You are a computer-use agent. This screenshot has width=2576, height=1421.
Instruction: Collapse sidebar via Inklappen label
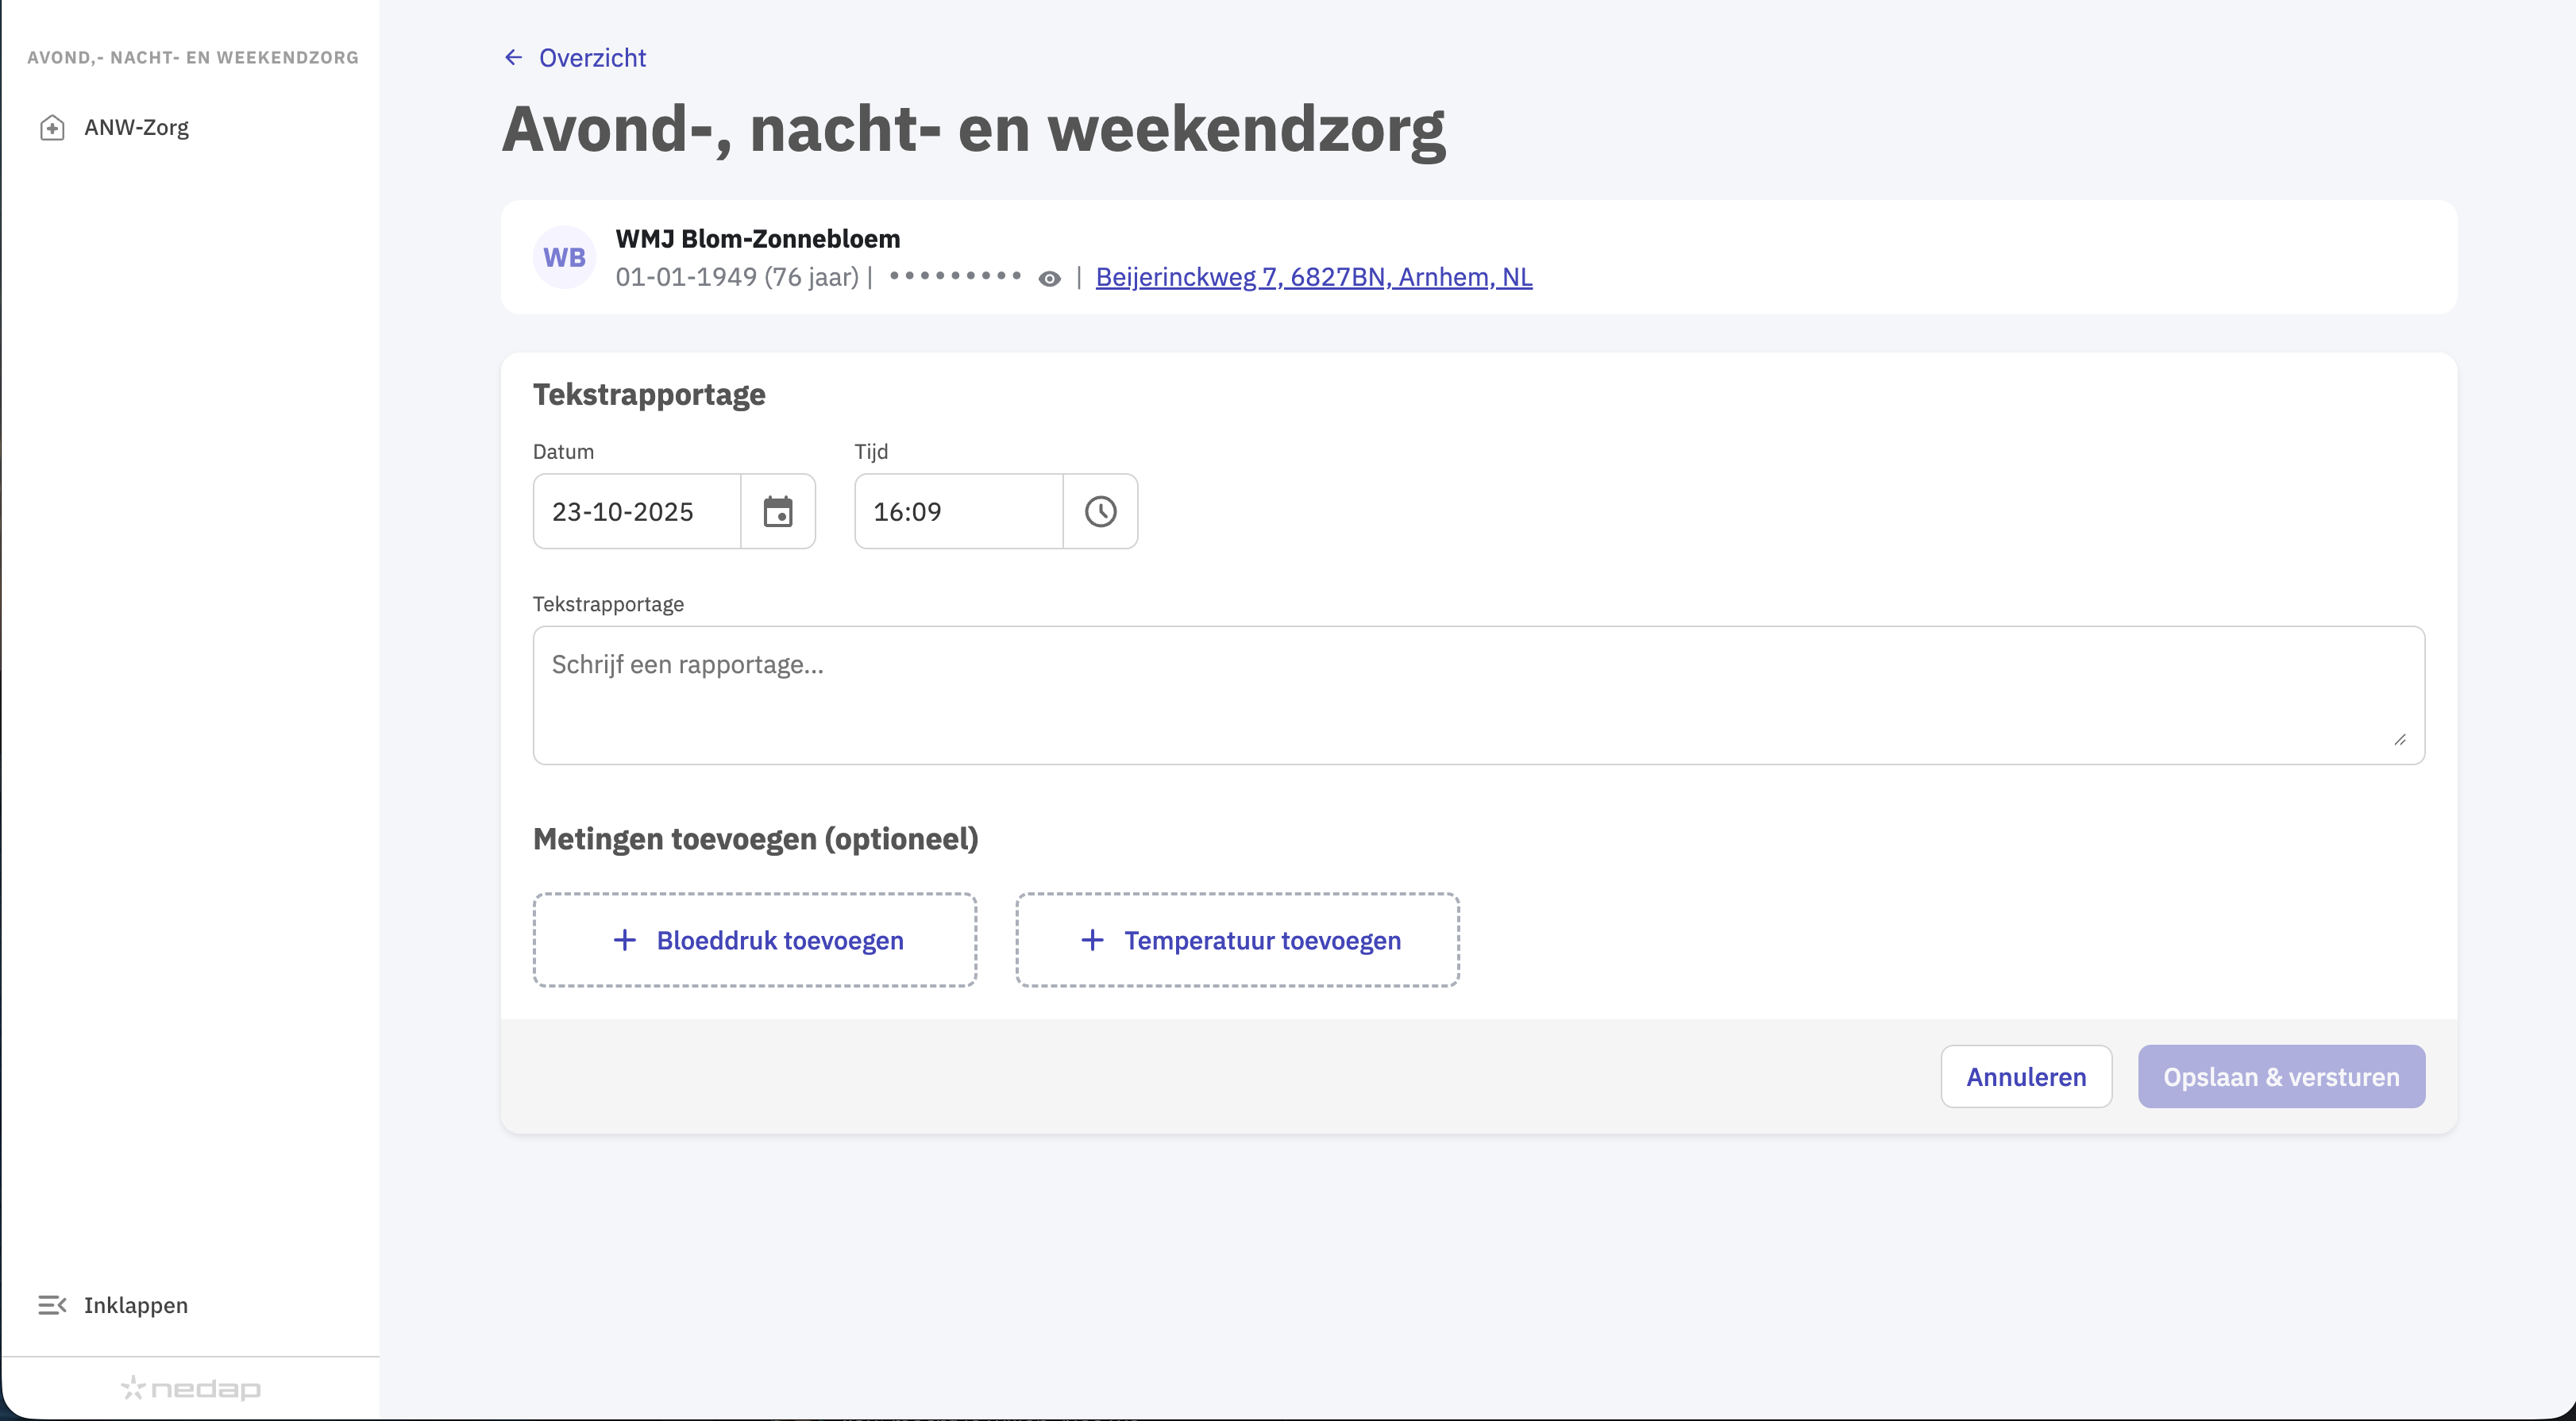(136, 1305)
